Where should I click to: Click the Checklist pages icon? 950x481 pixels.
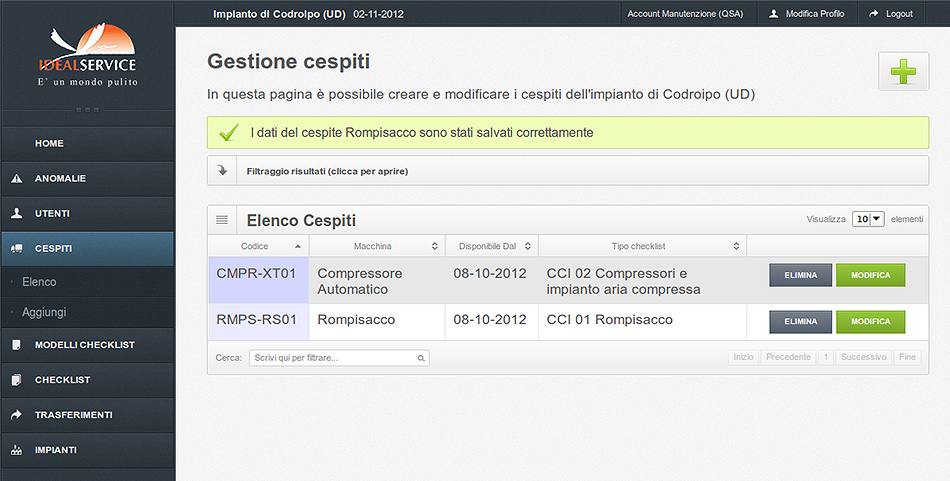point(17,380)
